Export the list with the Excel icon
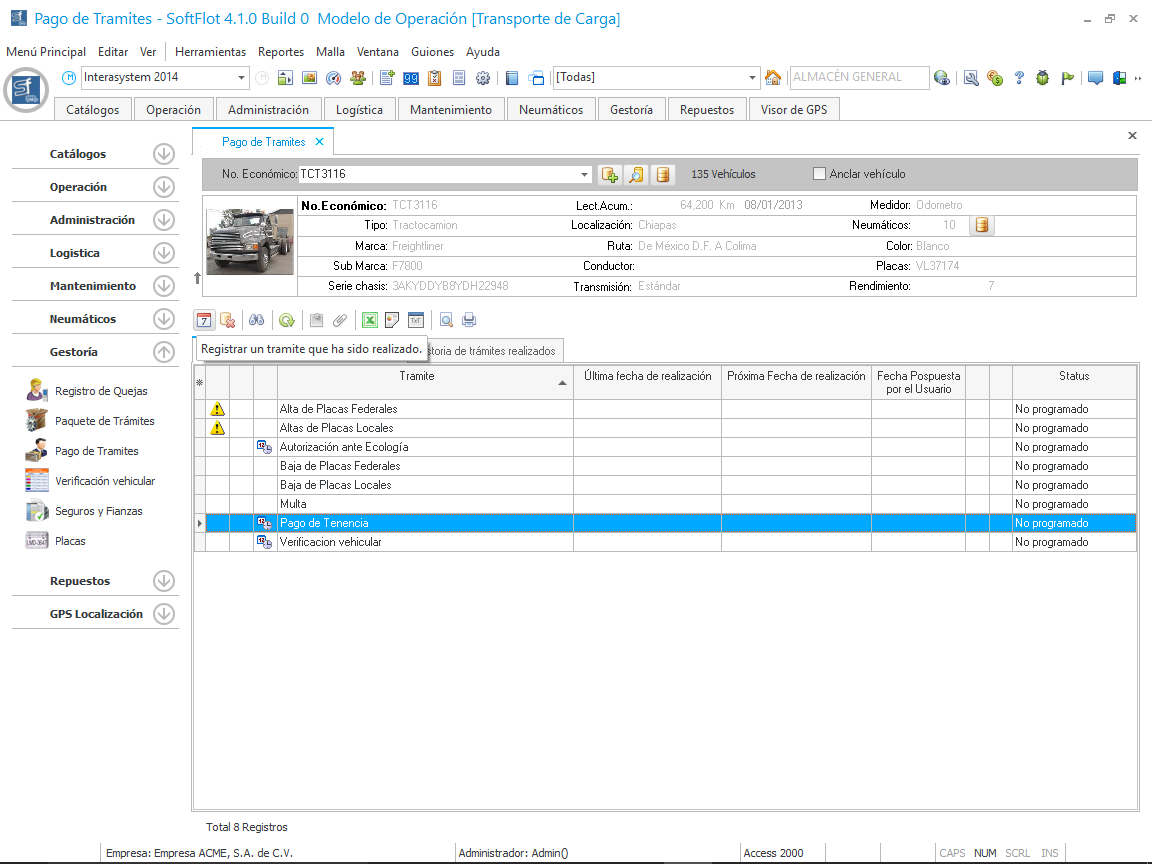Image resolution: width=1152 pixels, height=864 pixels. click(369, 320)
